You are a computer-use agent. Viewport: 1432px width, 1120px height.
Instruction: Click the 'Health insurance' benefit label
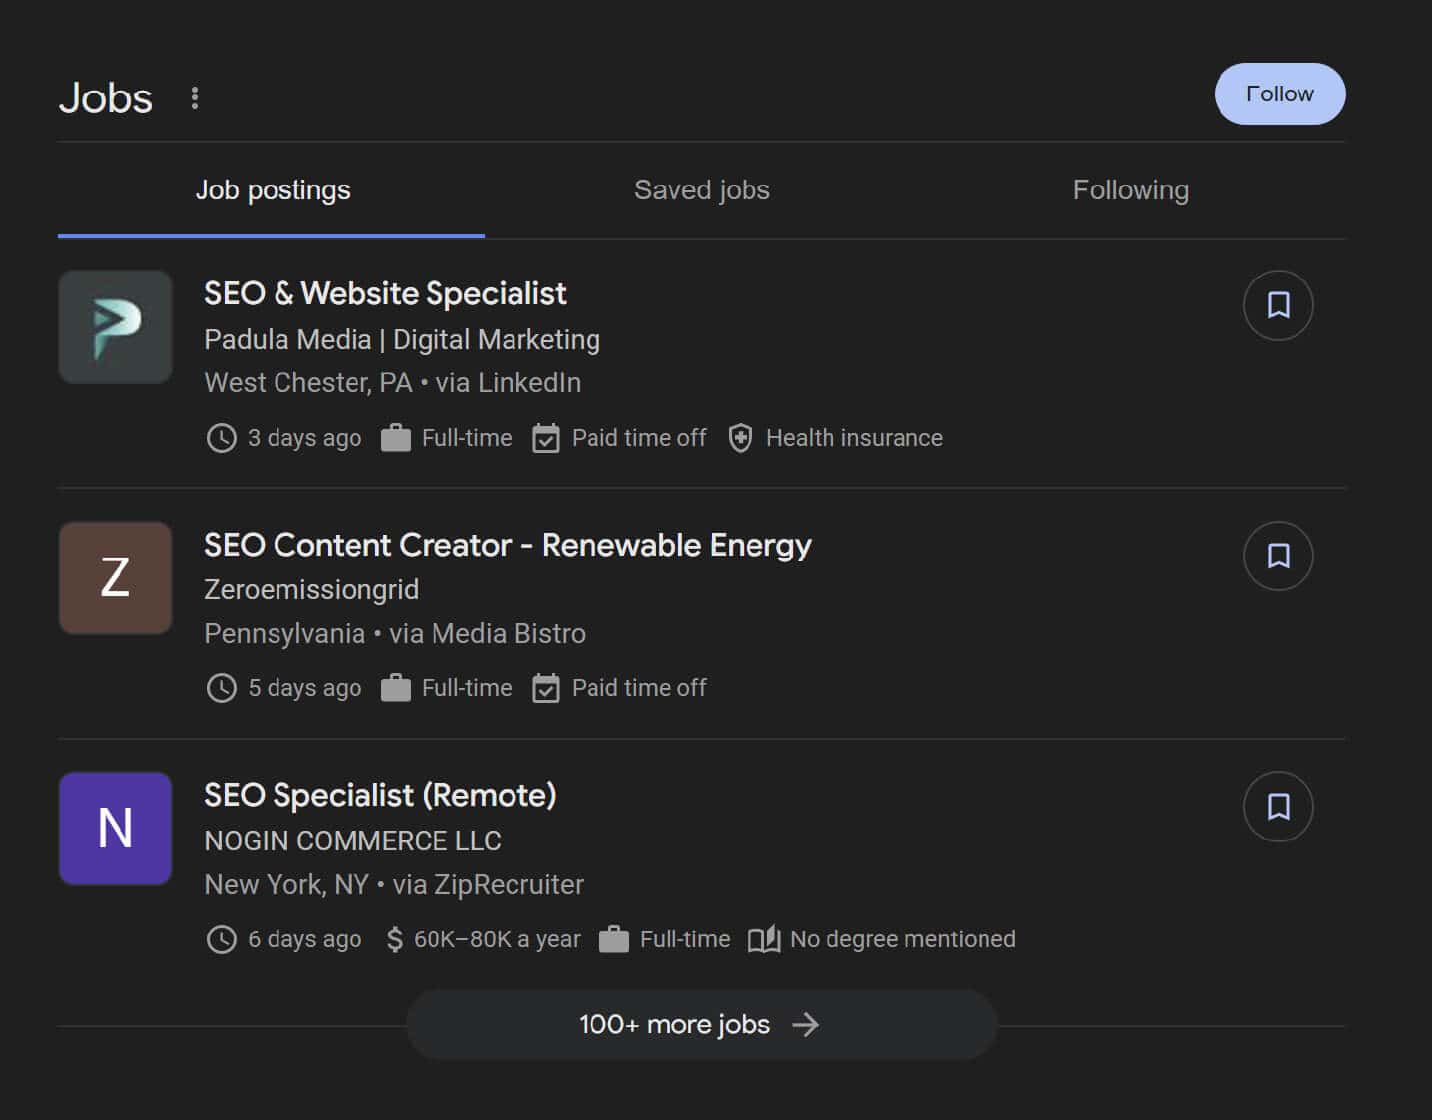[854, 438]
